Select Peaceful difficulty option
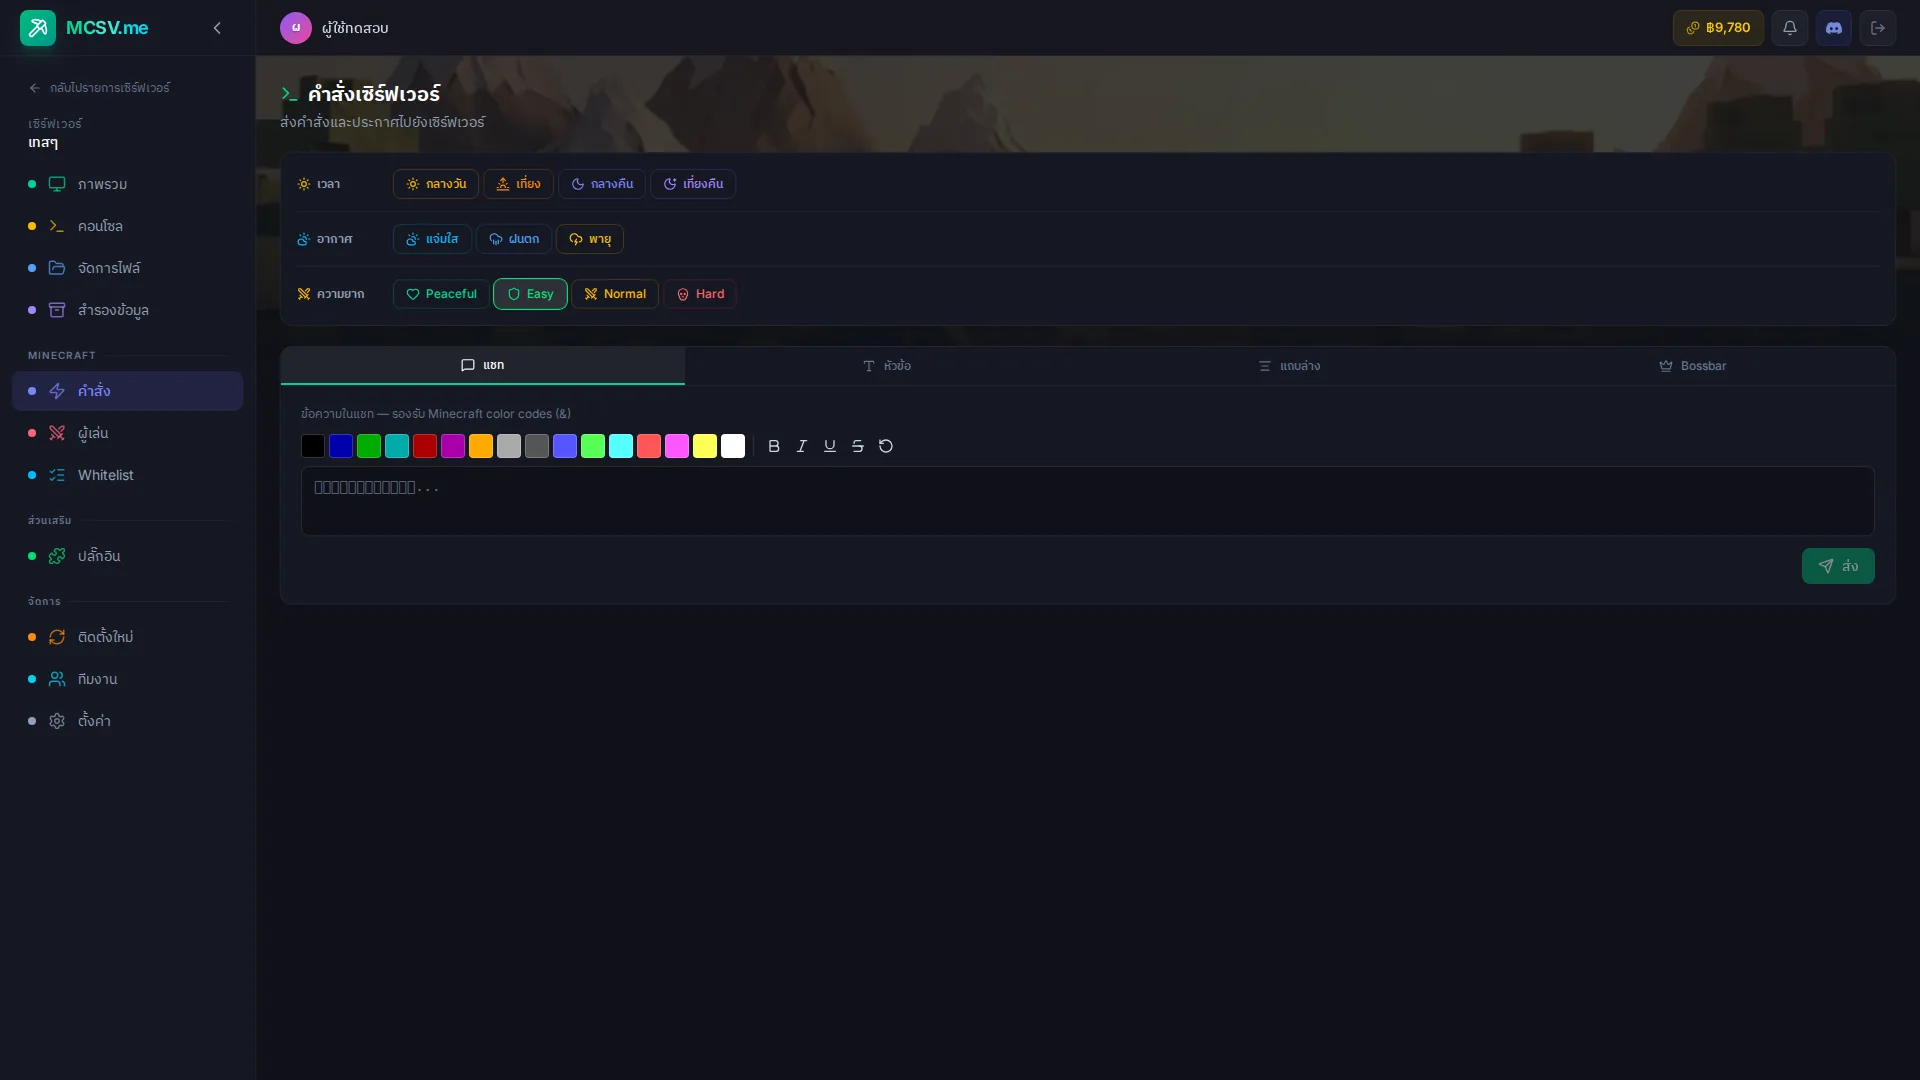 point(441,294)
